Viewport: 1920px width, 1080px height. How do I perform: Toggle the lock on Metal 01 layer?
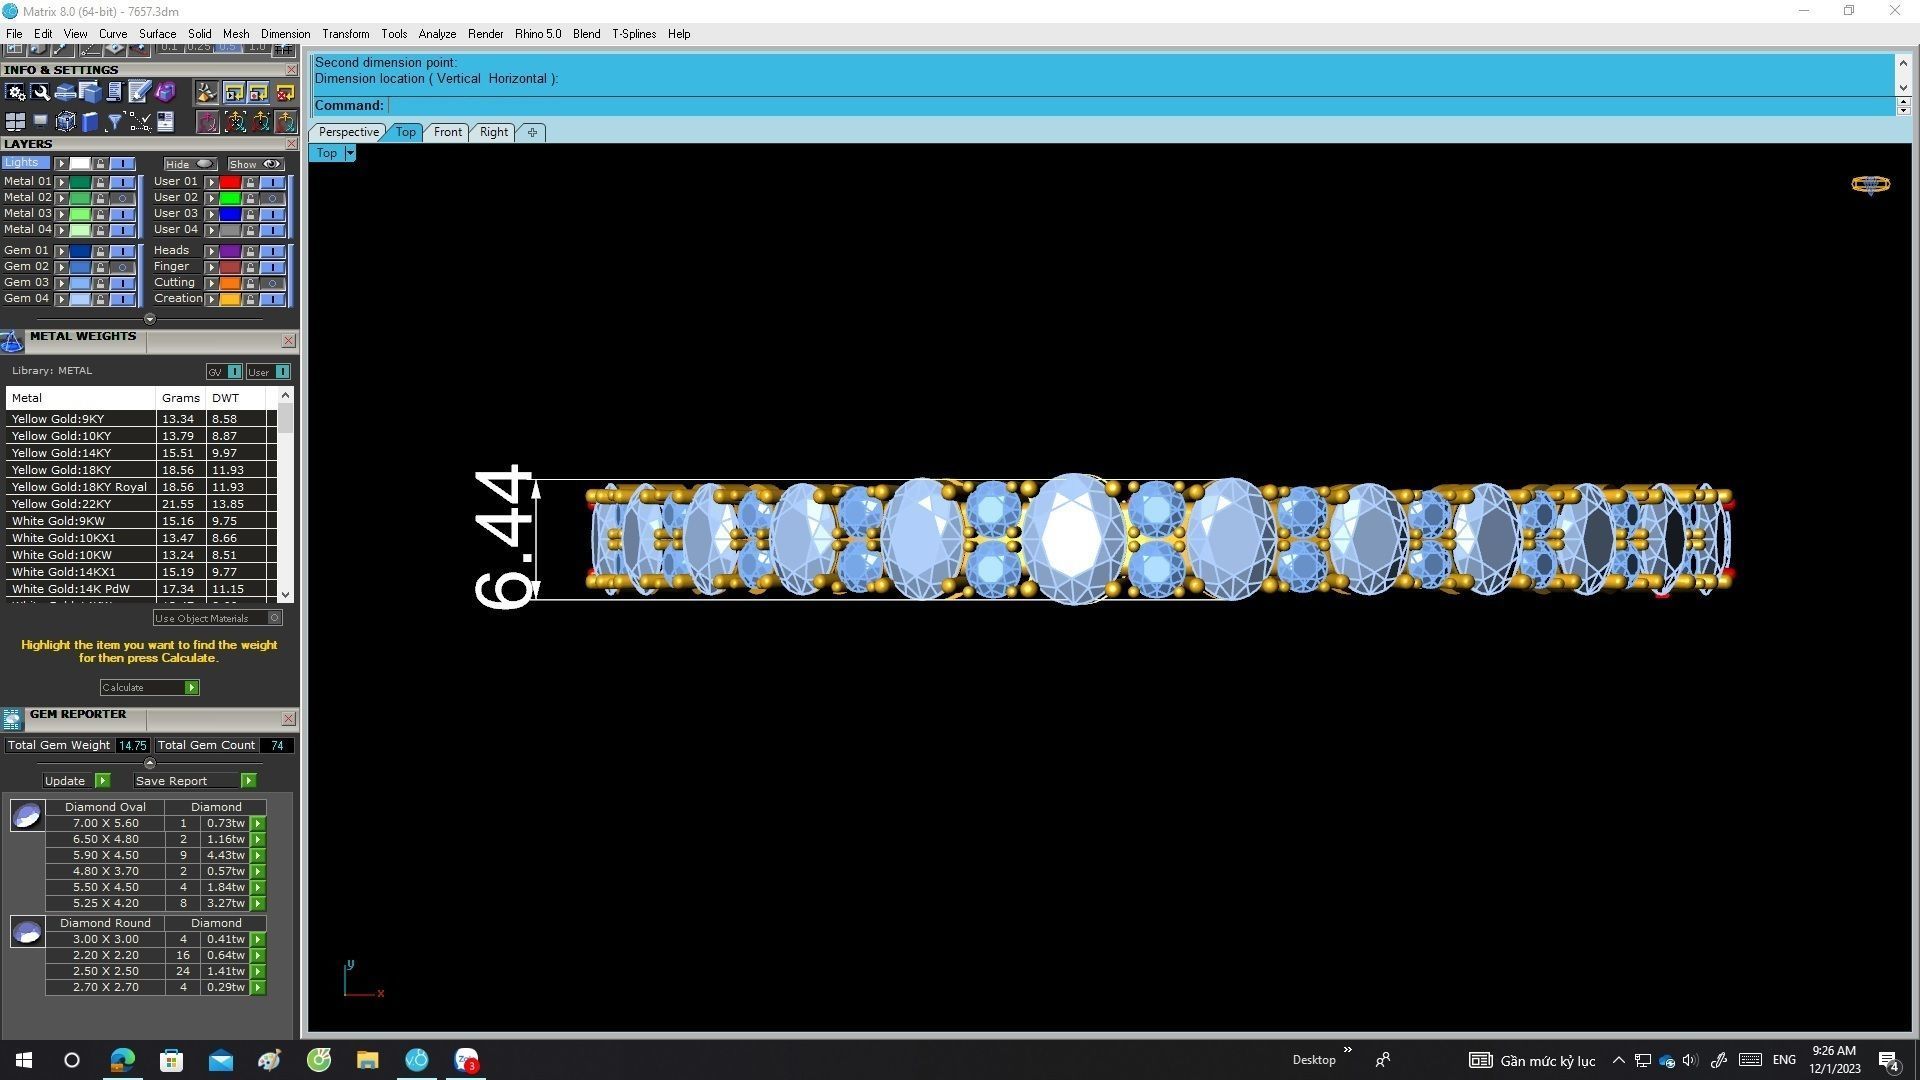point(100,182)
